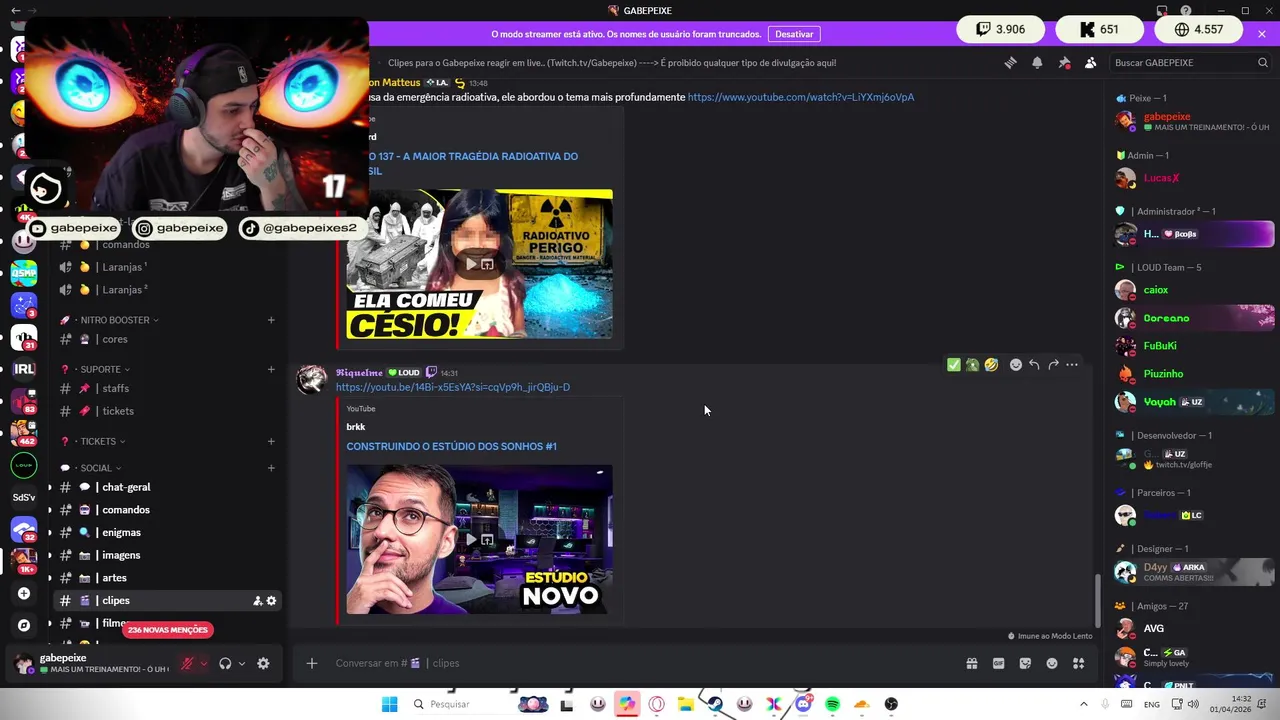Create invite for clipes channel

point(257,601)
